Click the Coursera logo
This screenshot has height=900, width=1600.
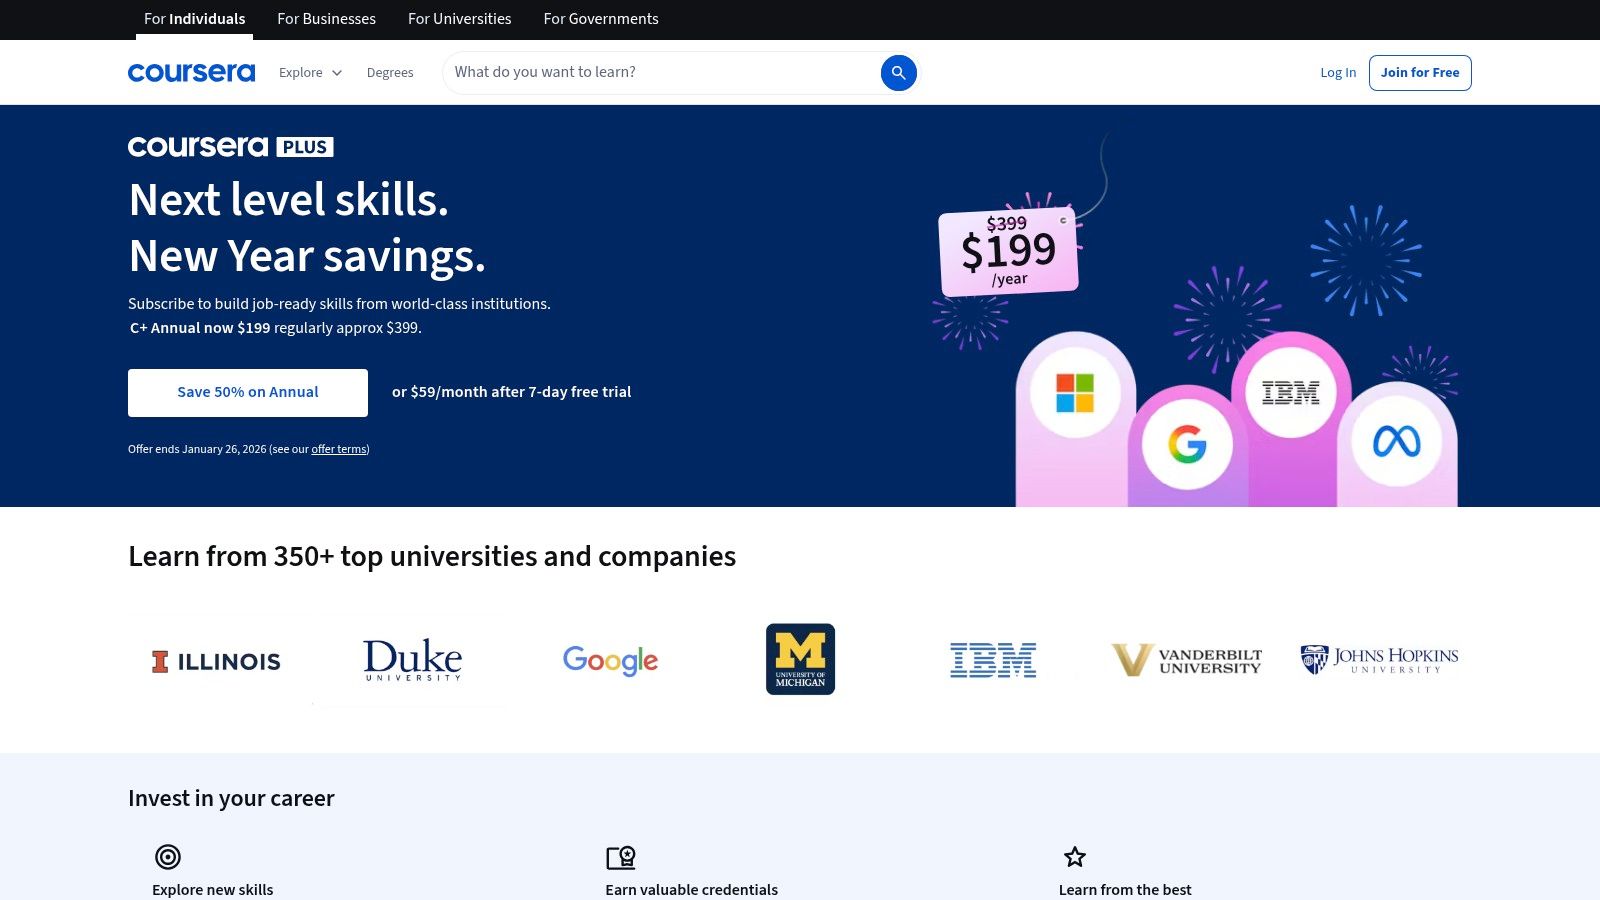pos(191,72)
